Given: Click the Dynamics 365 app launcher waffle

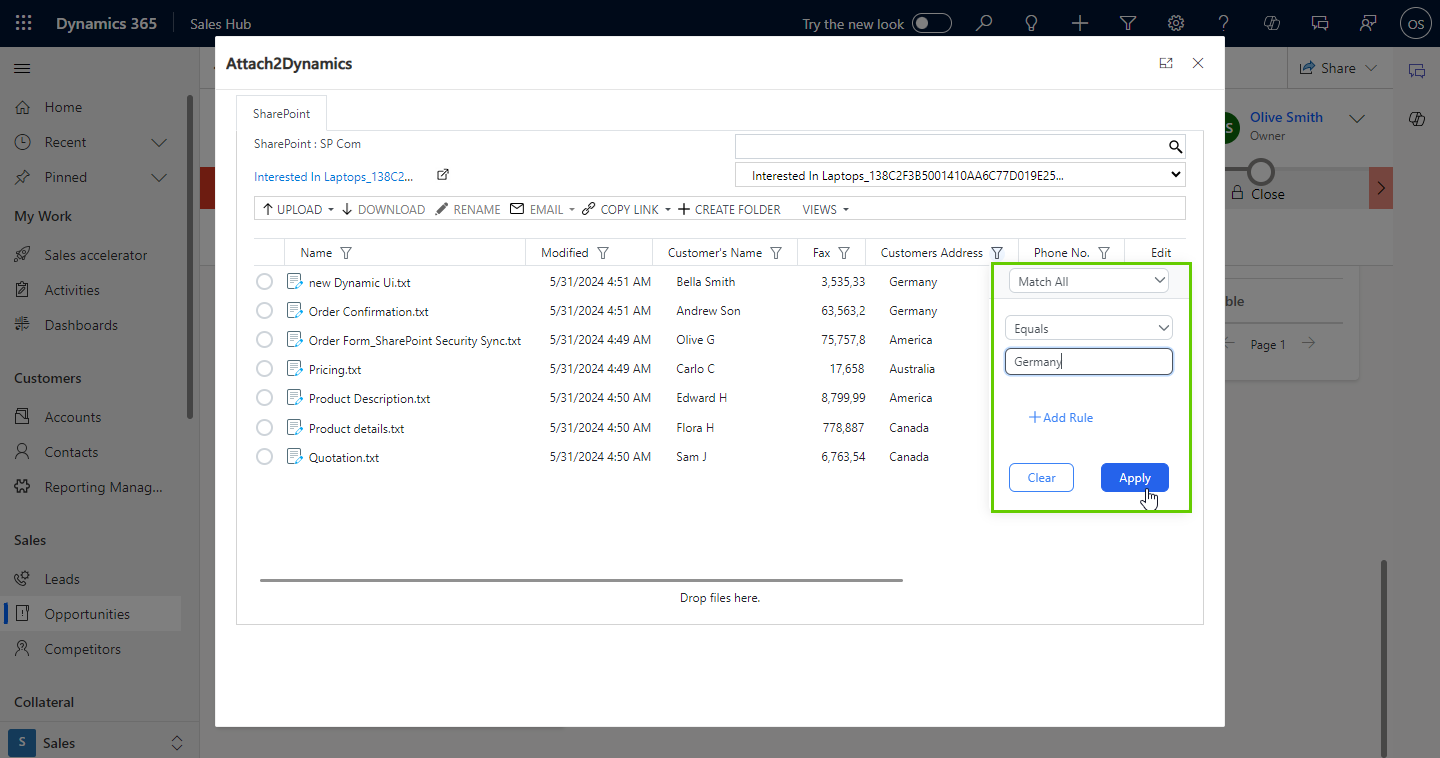Looking at the screenshot, I should [24, 23].
